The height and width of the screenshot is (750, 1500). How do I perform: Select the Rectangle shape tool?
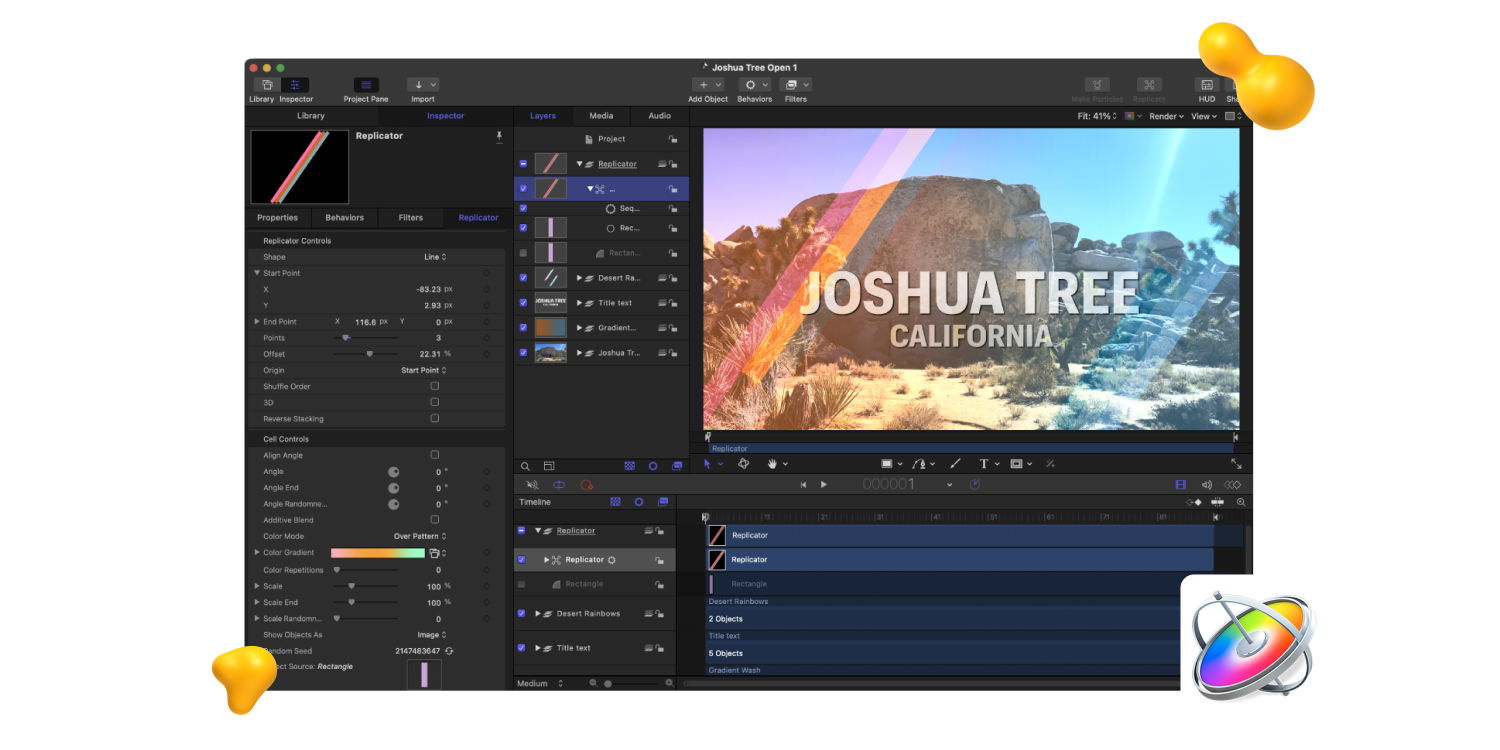(886, 464)
